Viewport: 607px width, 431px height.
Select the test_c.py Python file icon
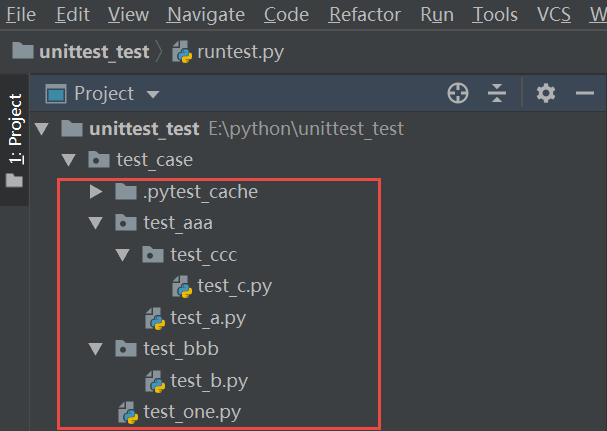coord(182,286)
